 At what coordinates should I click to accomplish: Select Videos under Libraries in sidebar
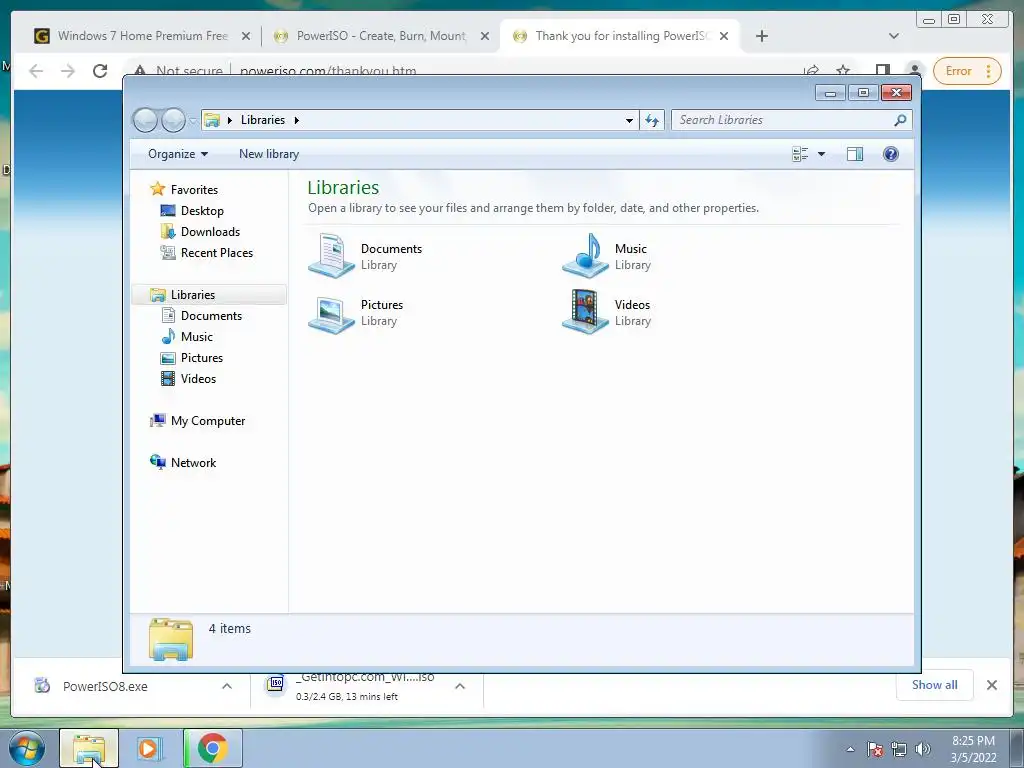(x=198, y=379)
